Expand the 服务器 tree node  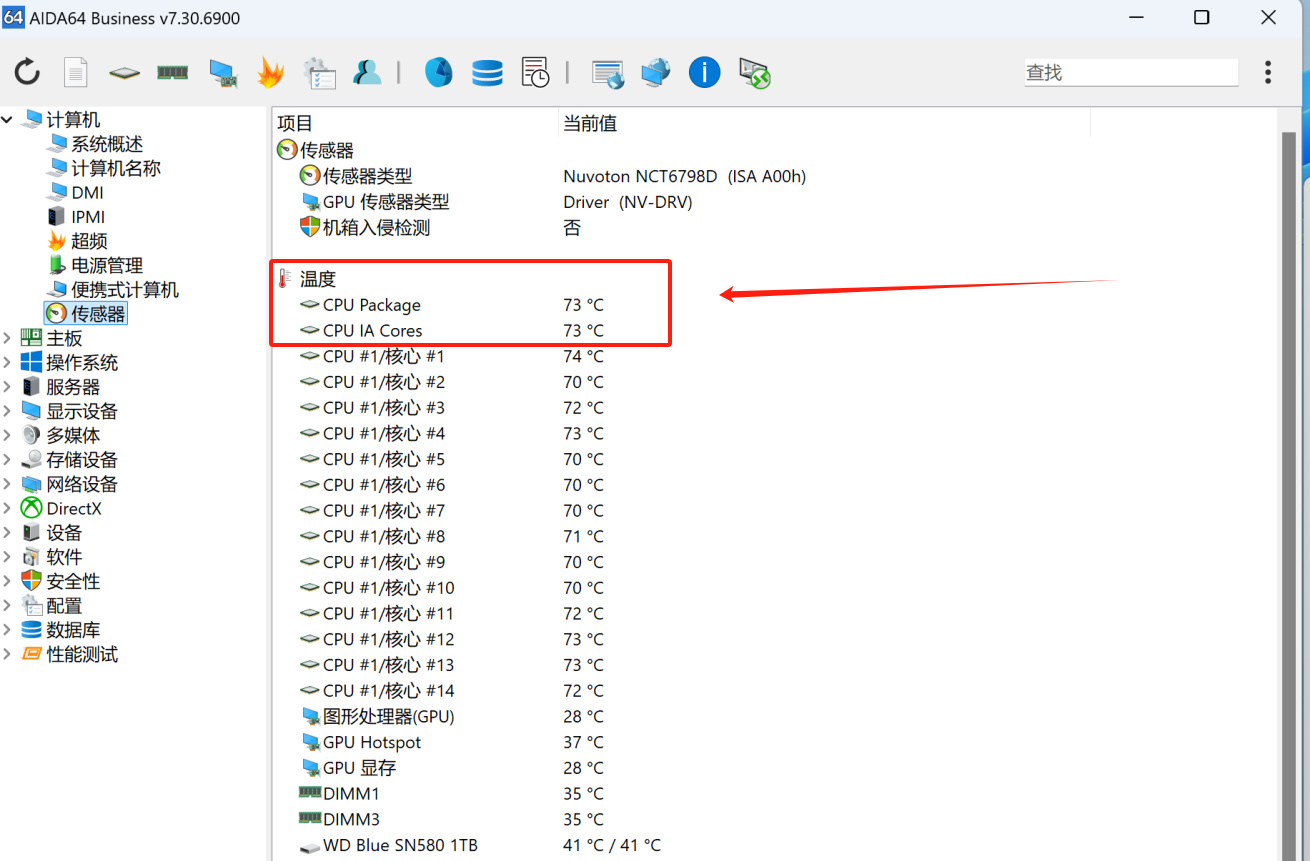click(x=8, y=386)
